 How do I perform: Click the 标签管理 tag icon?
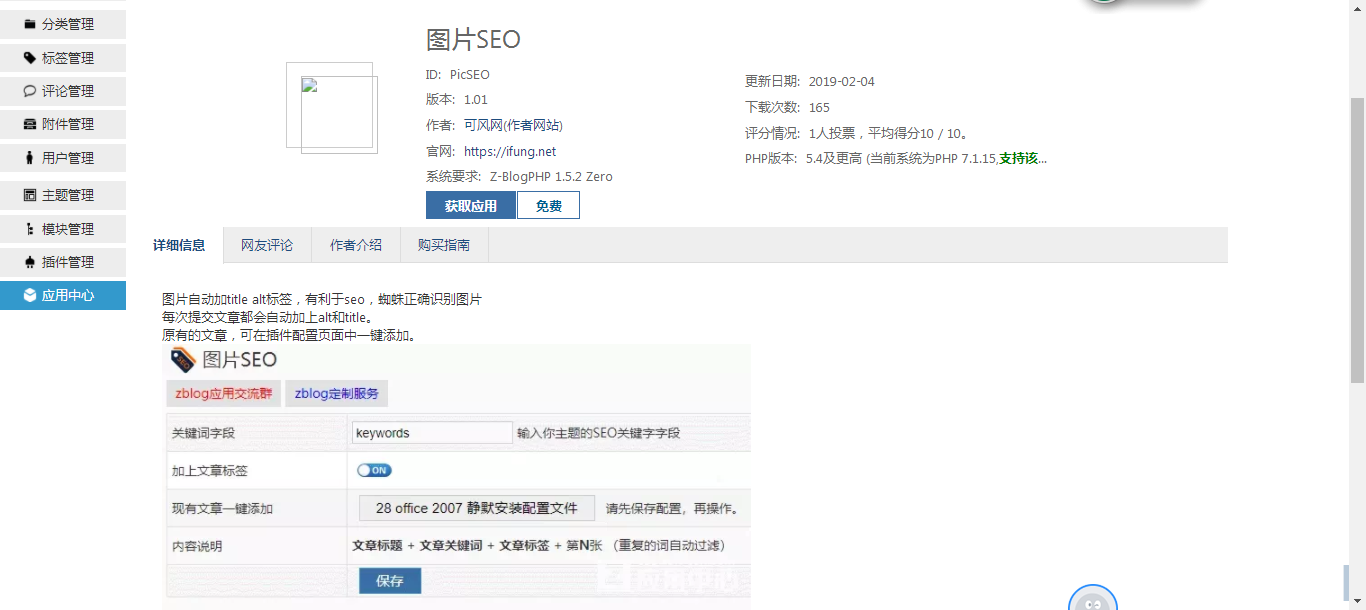click(30, 58)
